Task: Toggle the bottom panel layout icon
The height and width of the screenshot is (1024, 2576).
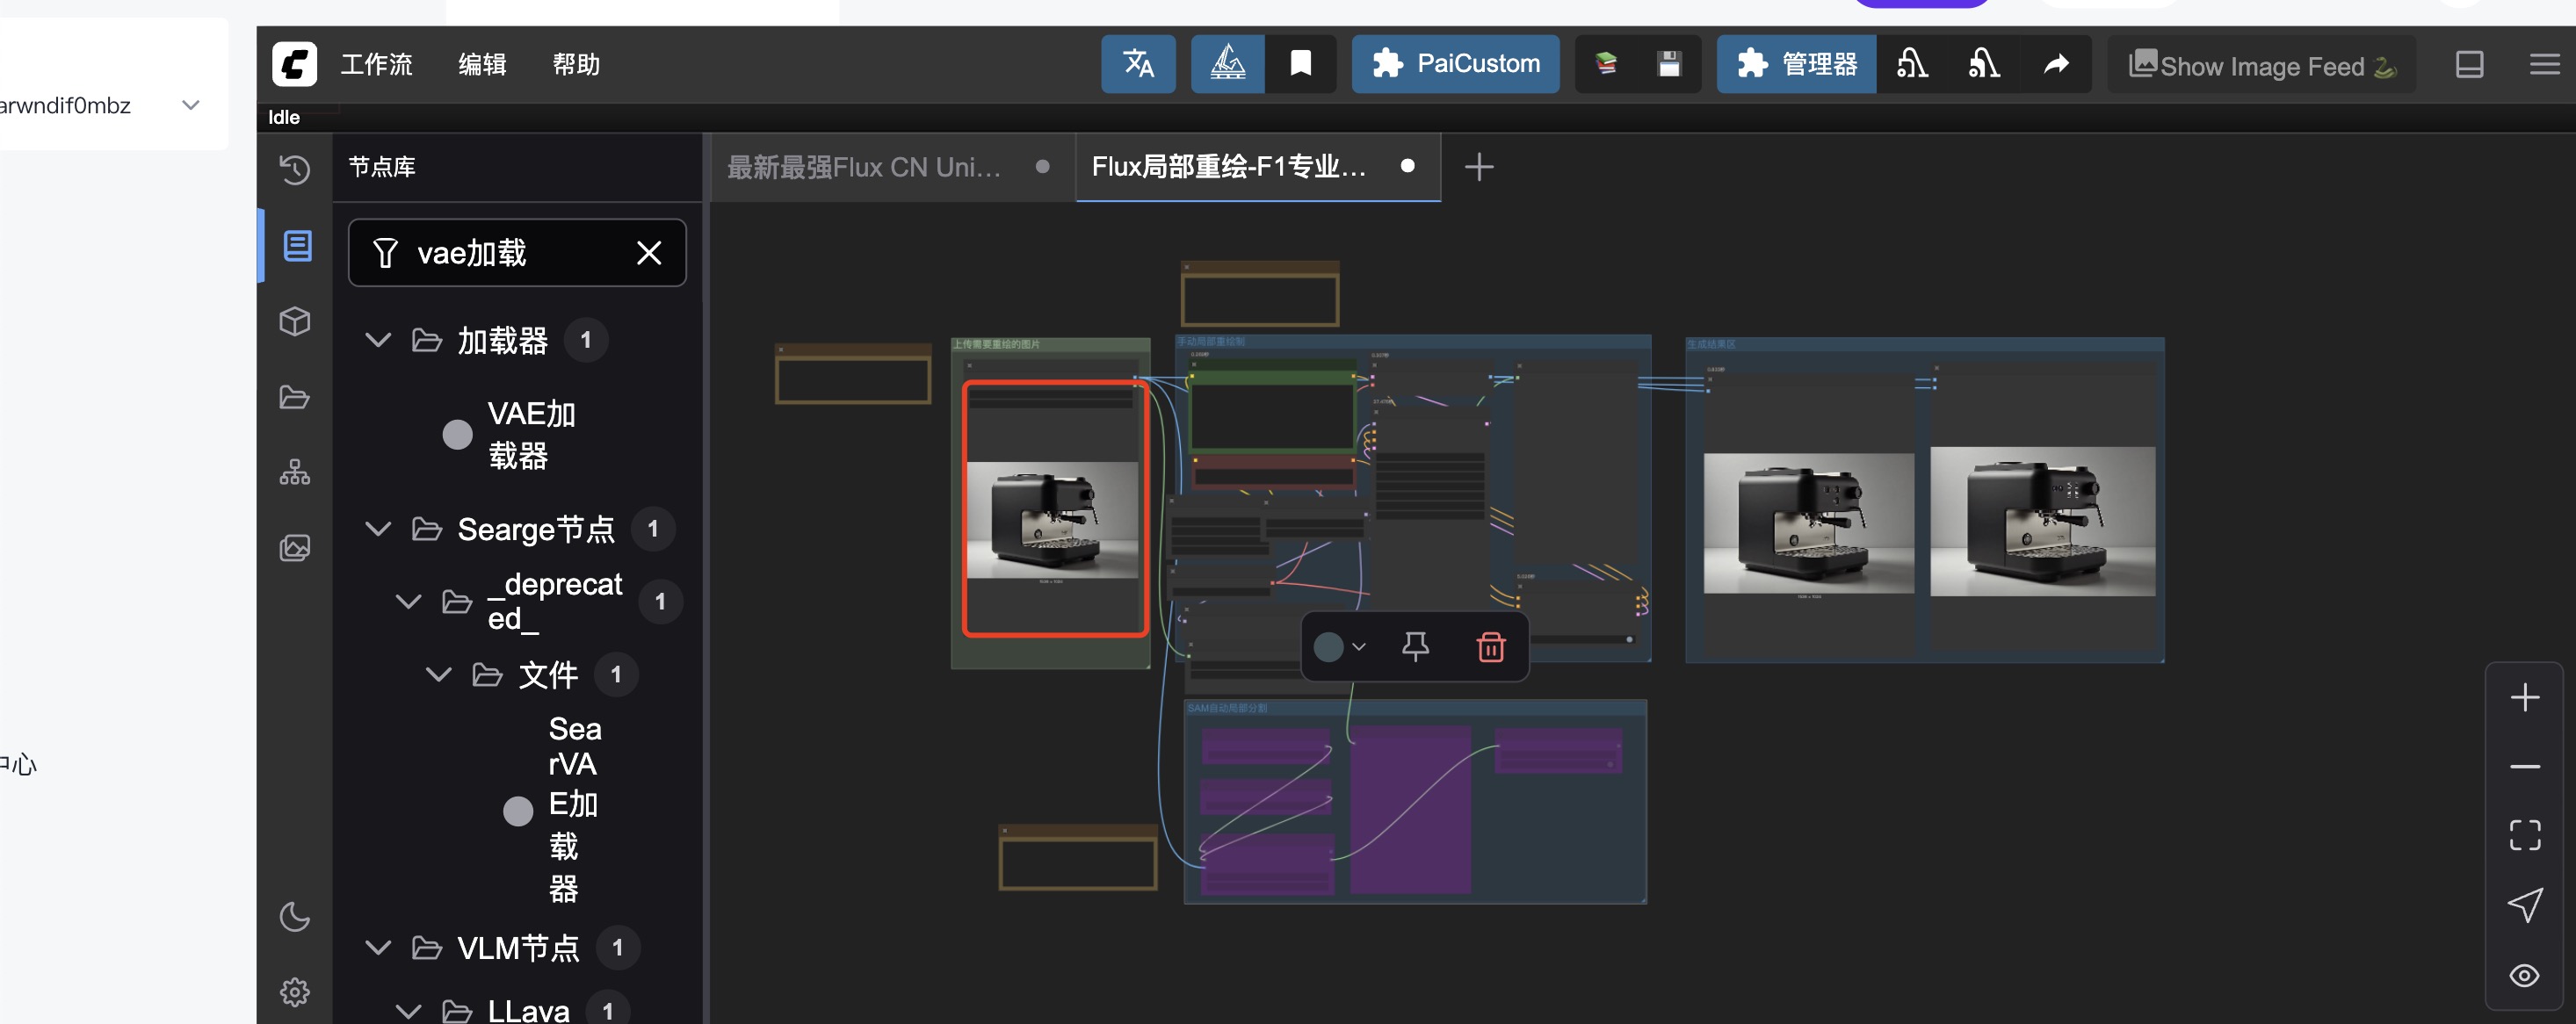Action: point(2469,65)
